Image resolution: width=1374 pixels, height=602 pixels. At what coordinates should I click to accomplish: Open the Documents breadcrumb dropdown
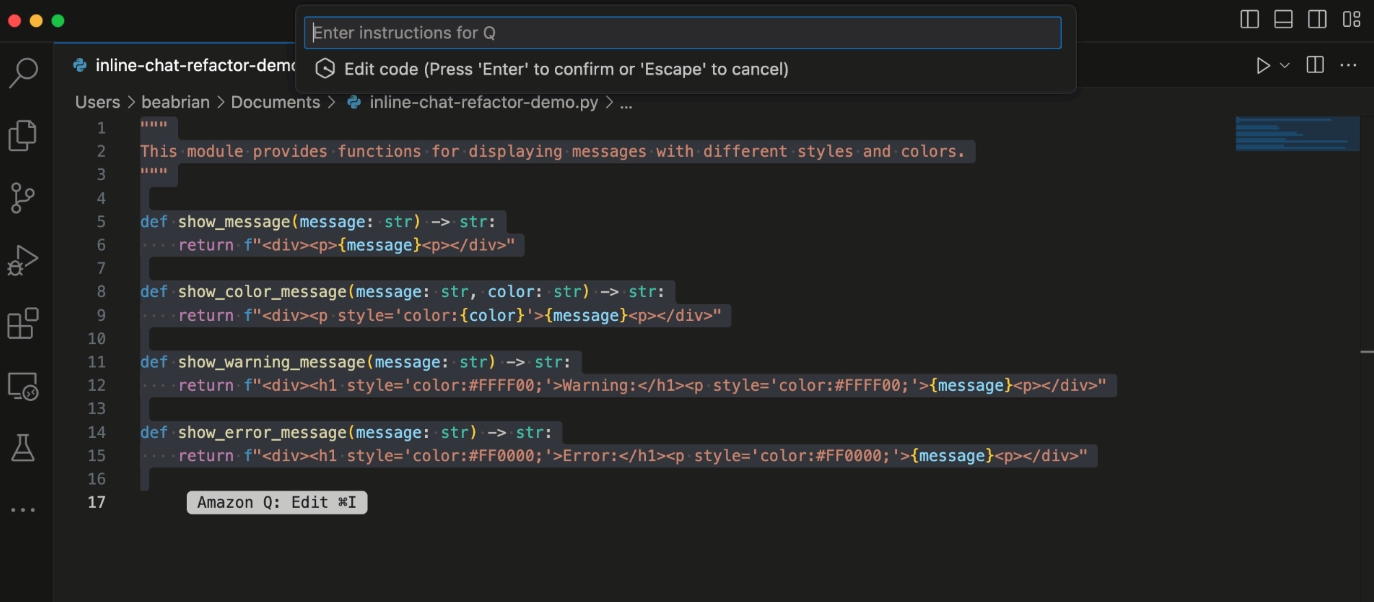click(x=275, y=101)
